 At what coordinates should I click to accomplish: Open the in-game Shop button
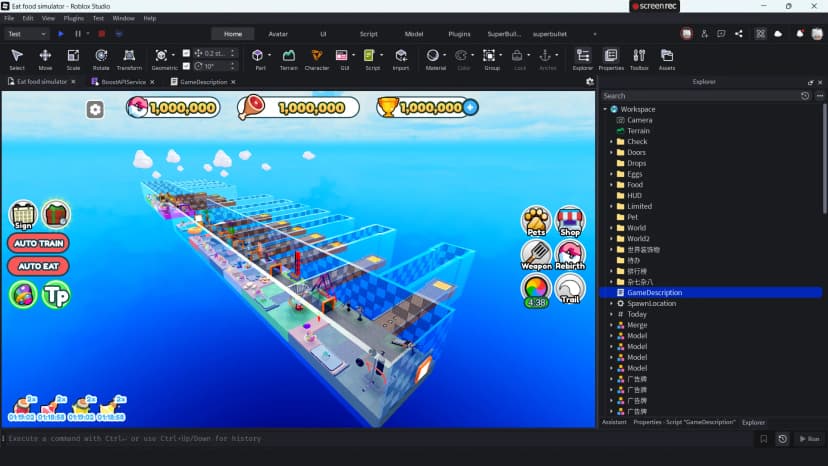[x=570, y=221]
